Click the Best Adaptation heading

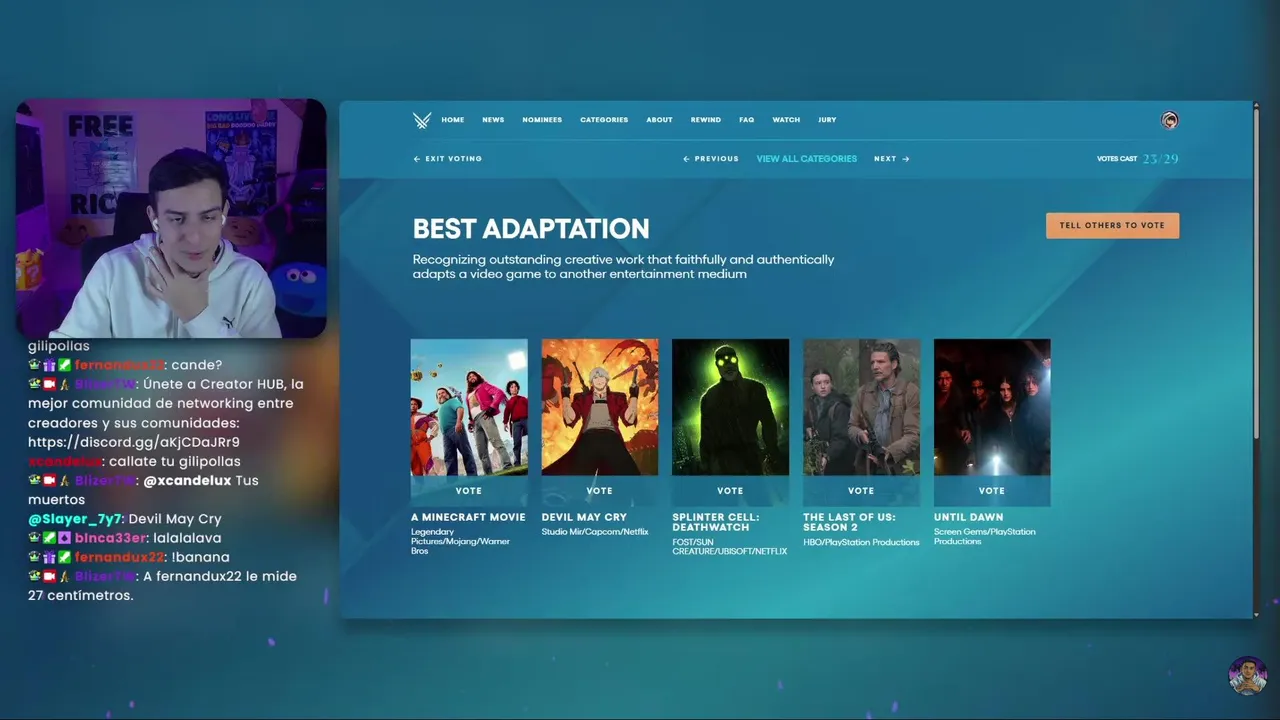pos(531,229)
